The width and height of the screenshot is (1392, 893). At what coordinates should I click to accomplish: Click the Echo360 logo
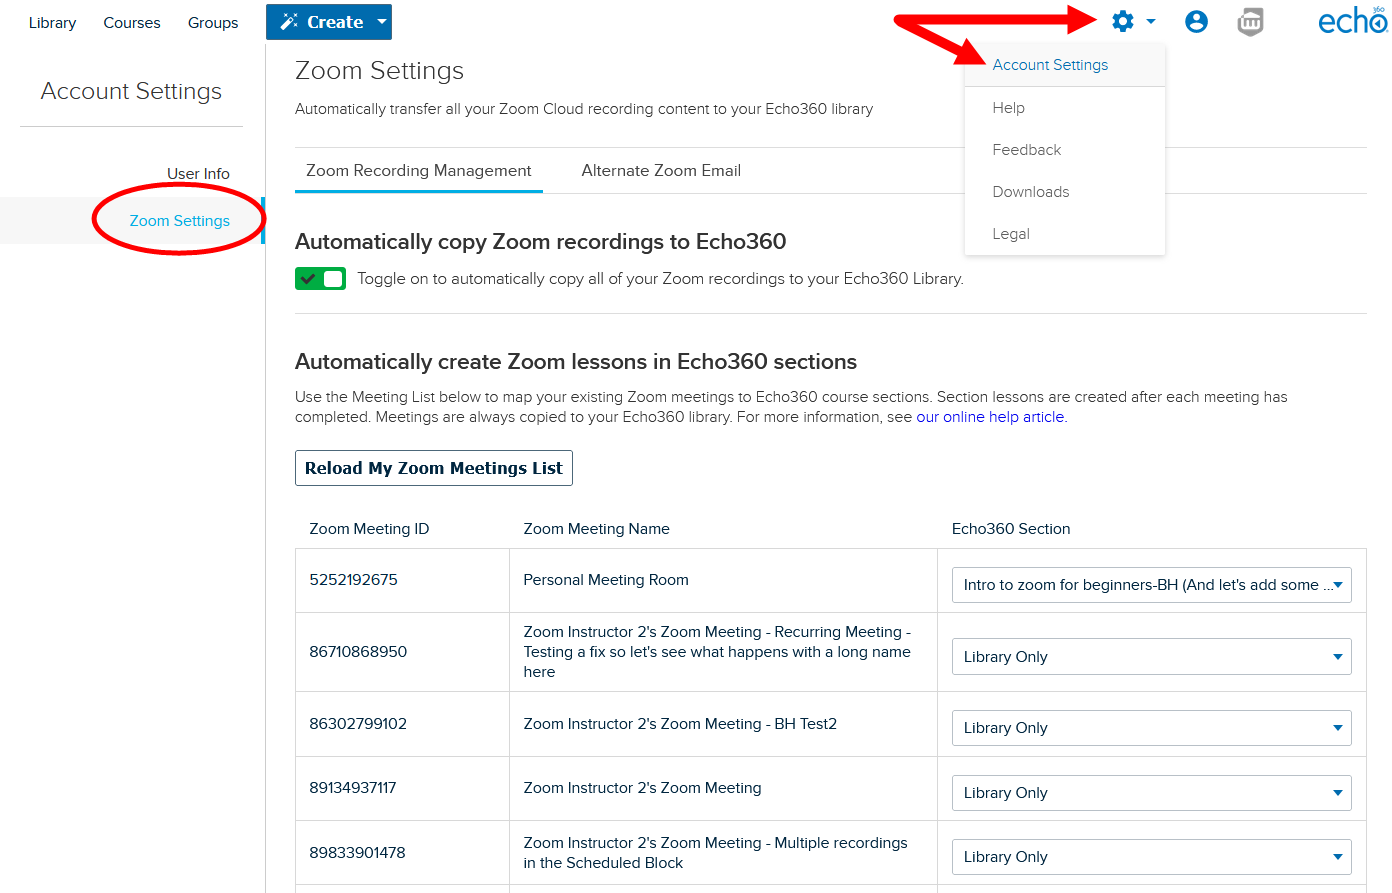(1352, 20)
